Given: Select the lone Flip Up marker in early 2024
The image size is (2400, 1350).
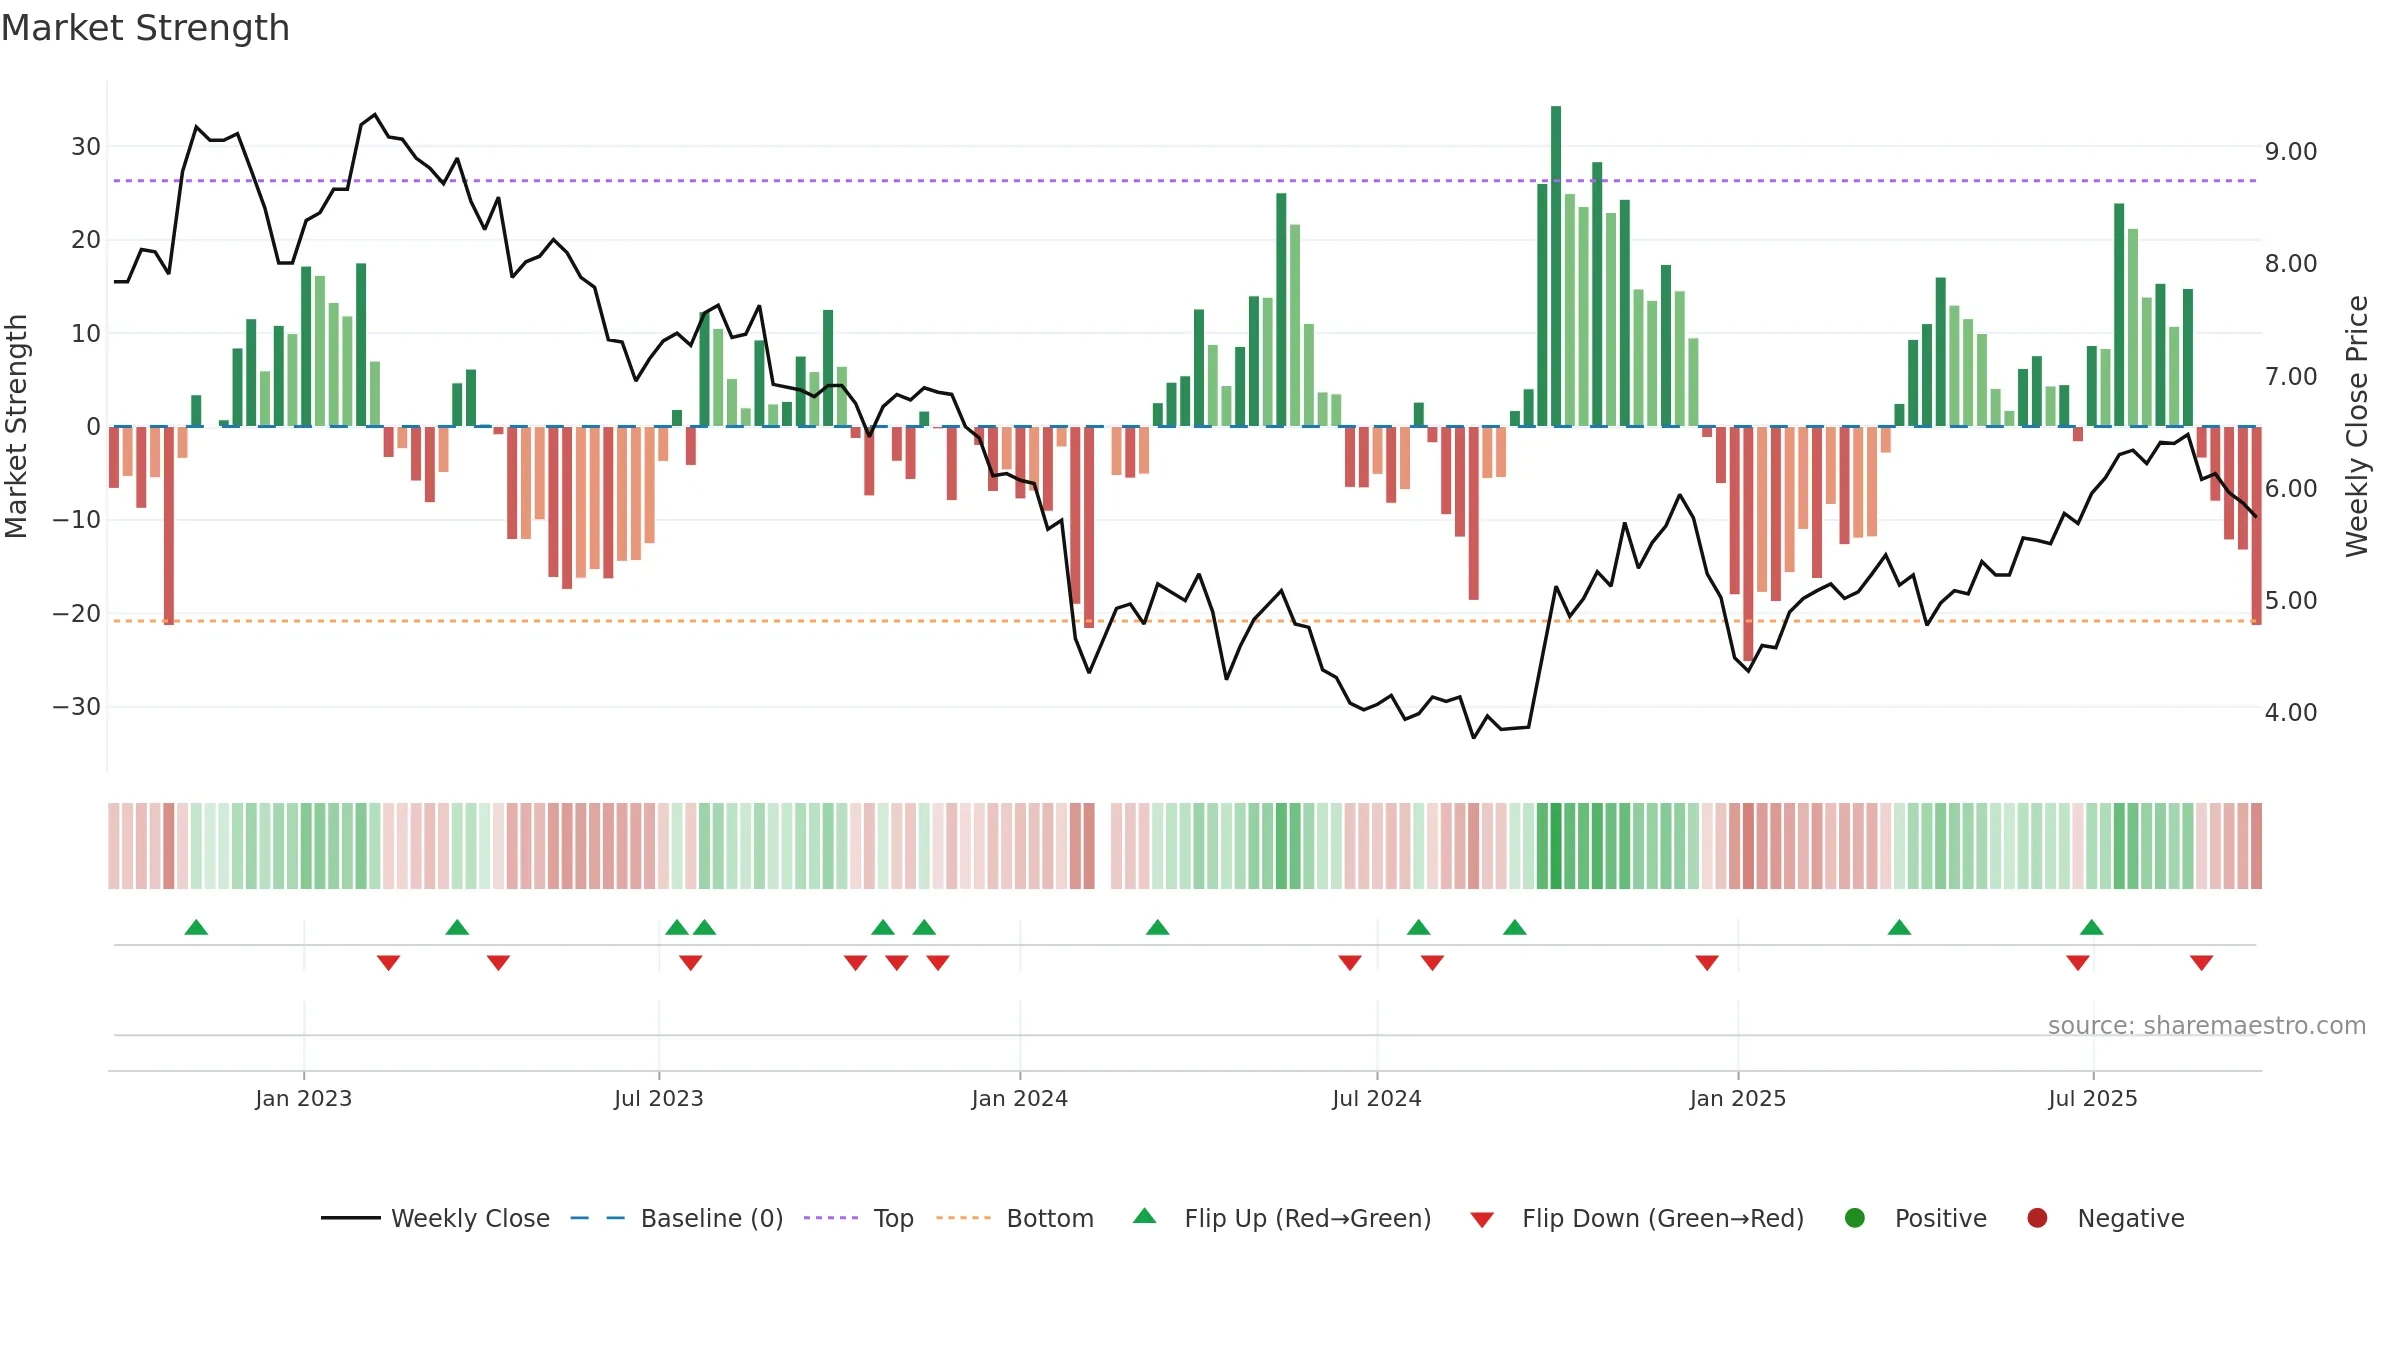Looking at the screenshot, I should click(x=1158, y=927).
